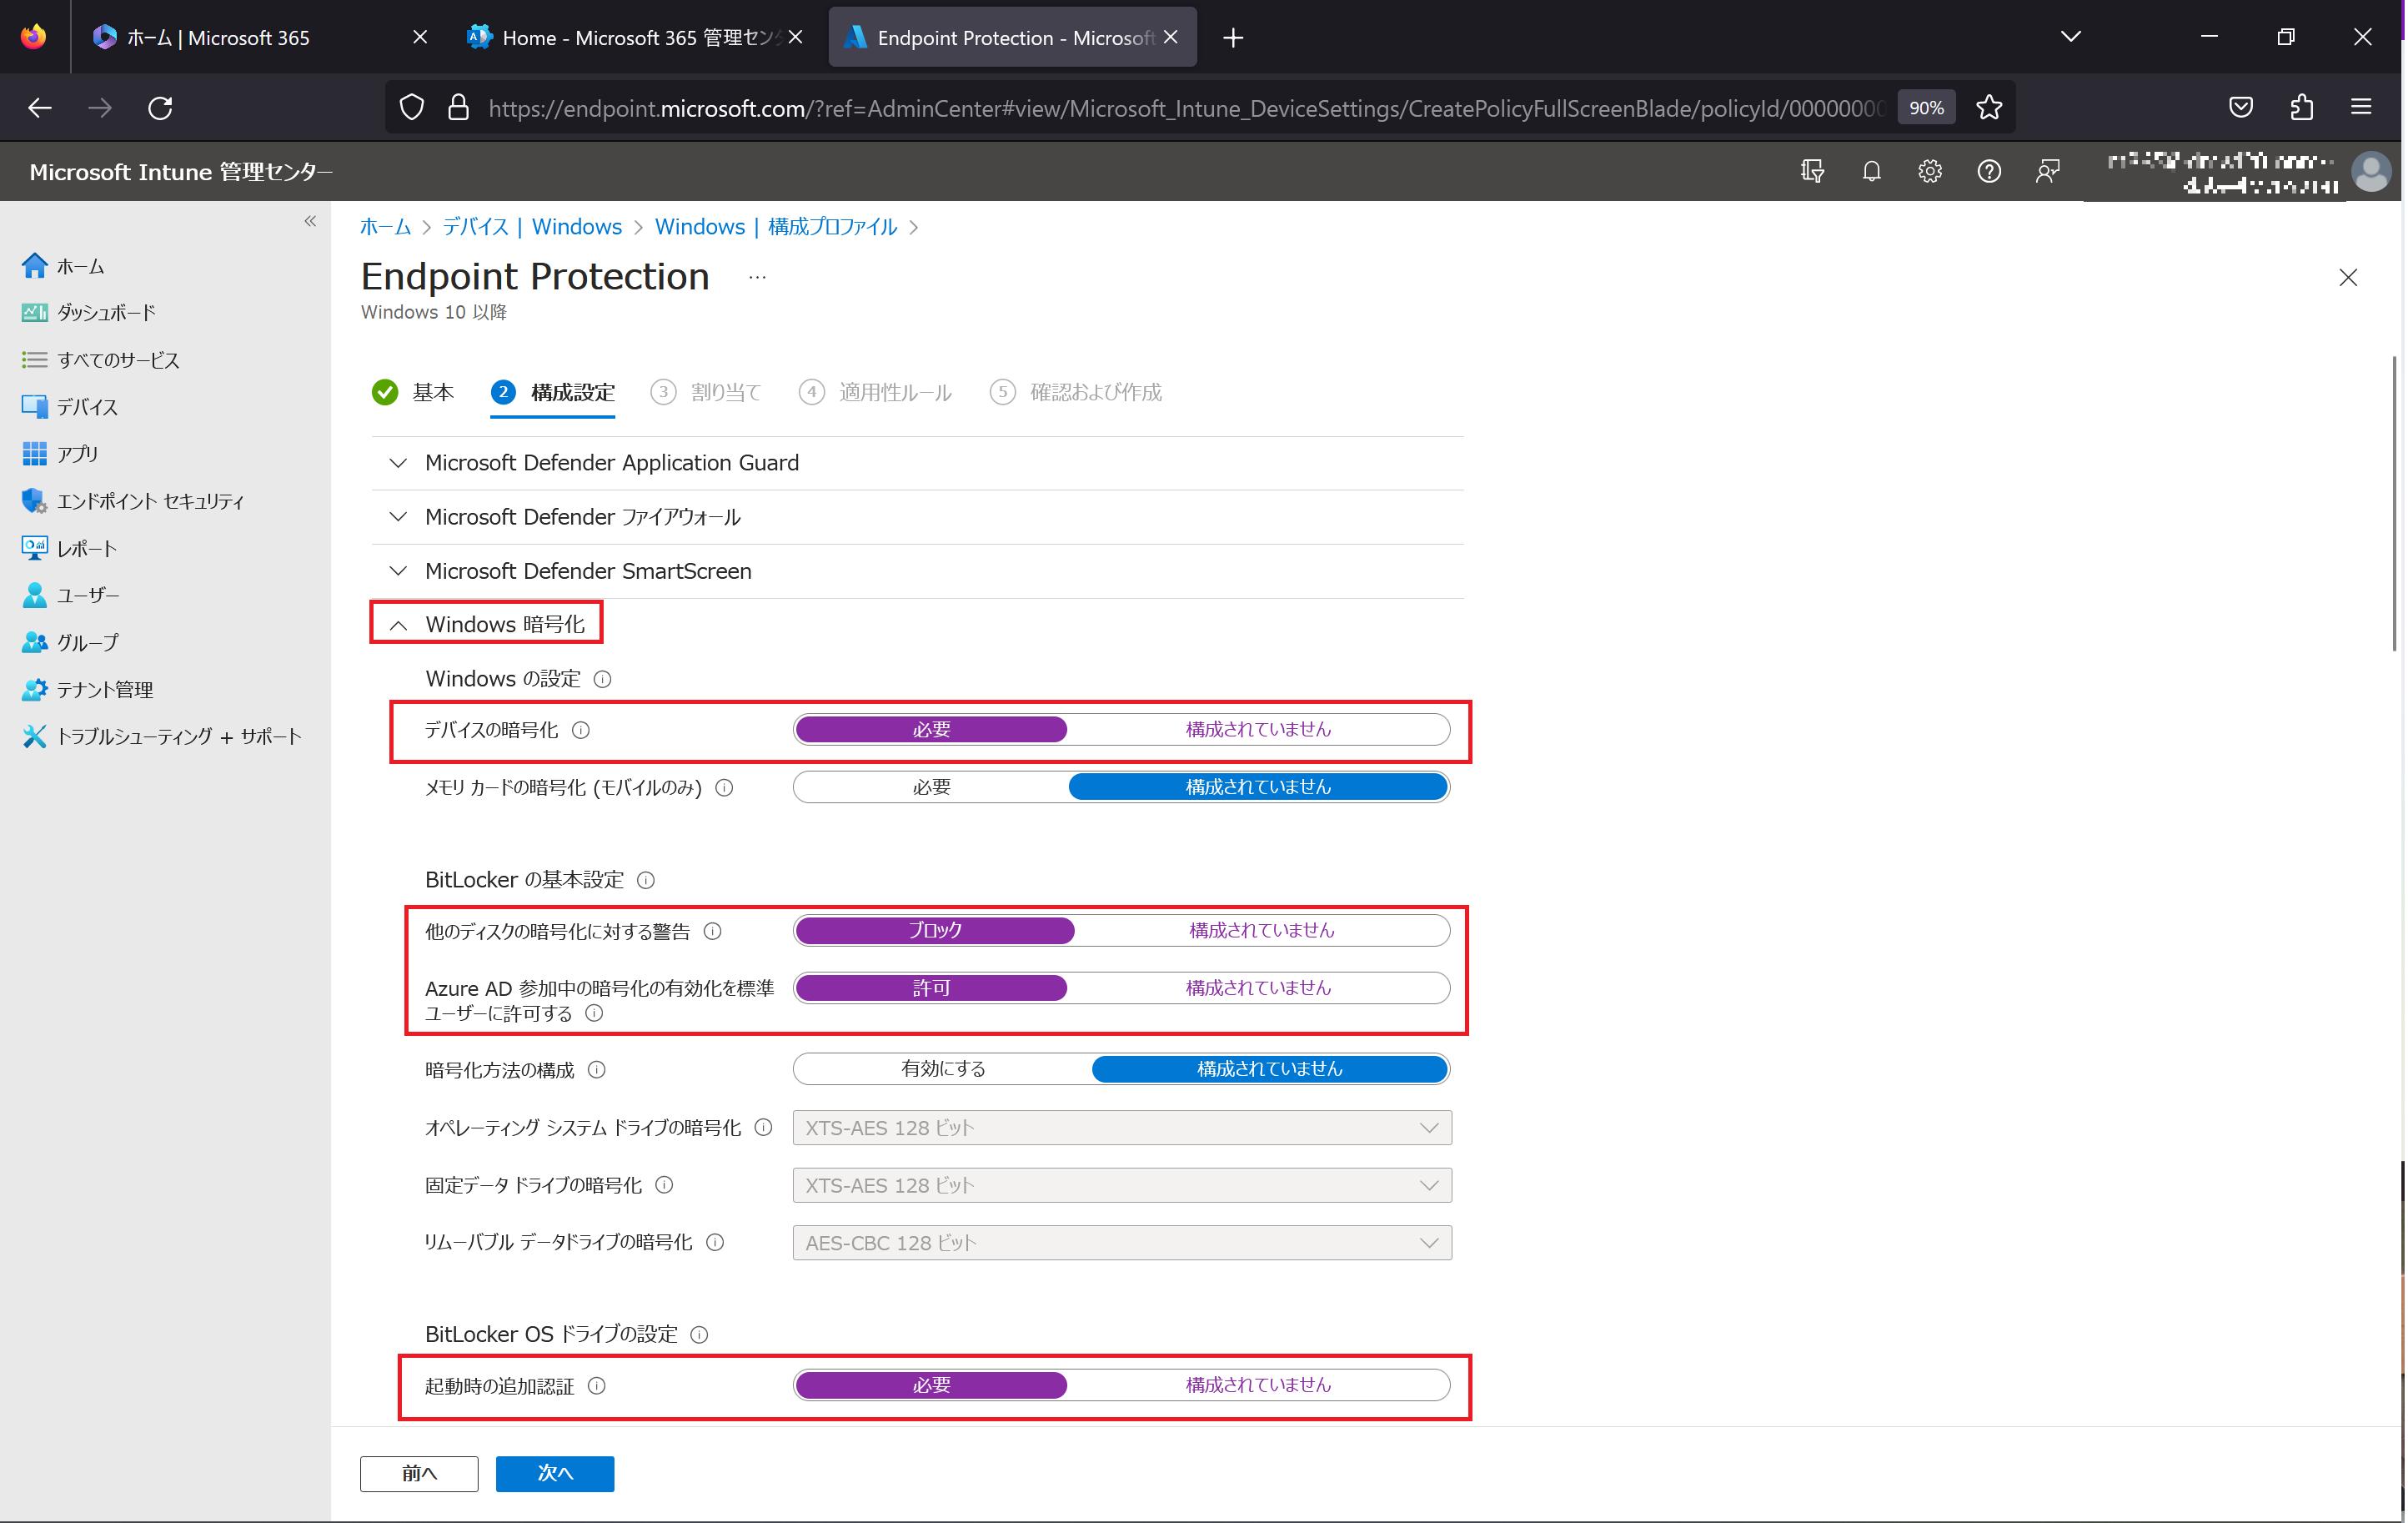Screen dimensions: 2408x1523
Task: Close the Endpoint Protection blade with X
Action: [x=2348, y=277]
